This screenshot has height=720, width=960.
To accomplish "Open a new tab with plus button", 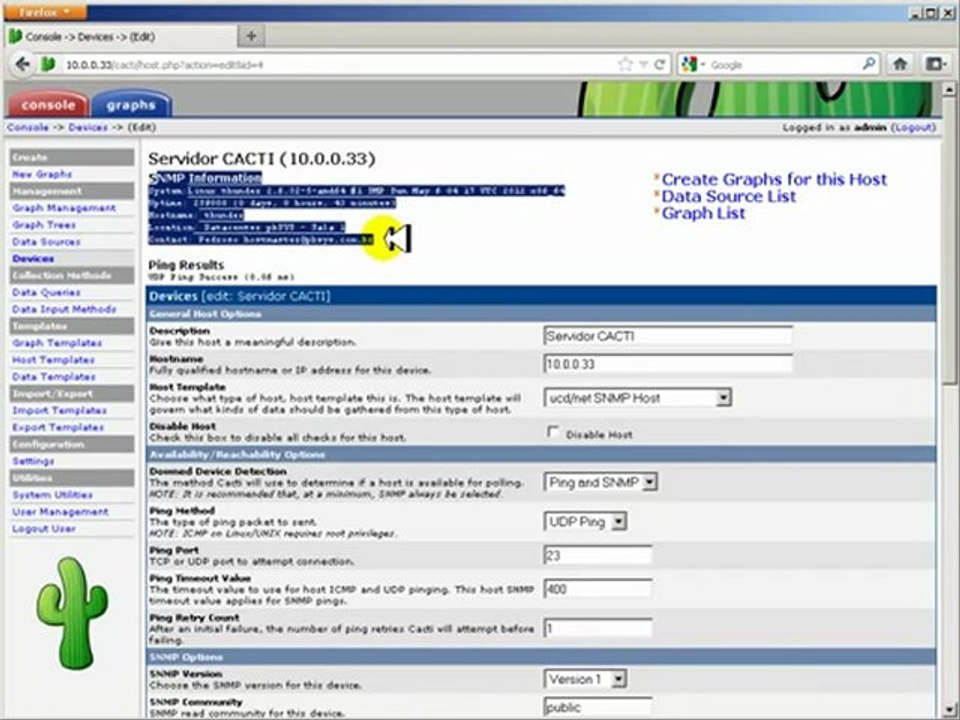I will click(251, 36).
